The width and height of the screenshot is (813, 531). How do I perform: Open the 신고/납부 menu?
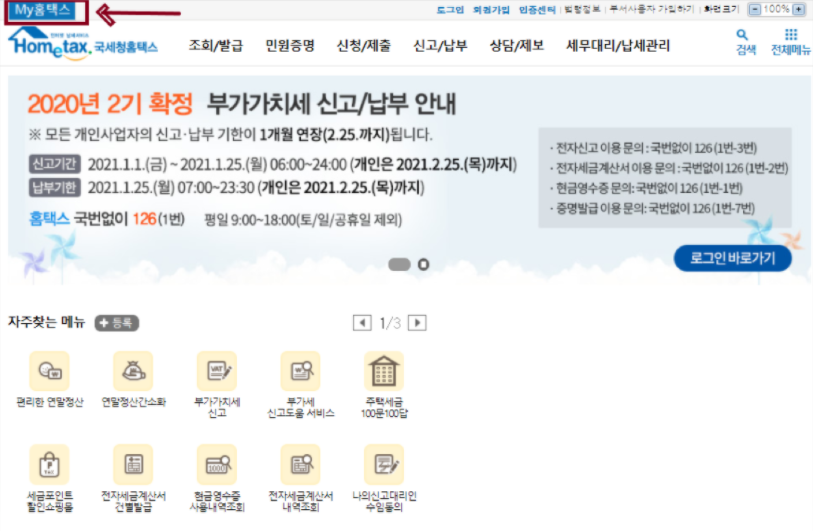[x=440, y=46]
